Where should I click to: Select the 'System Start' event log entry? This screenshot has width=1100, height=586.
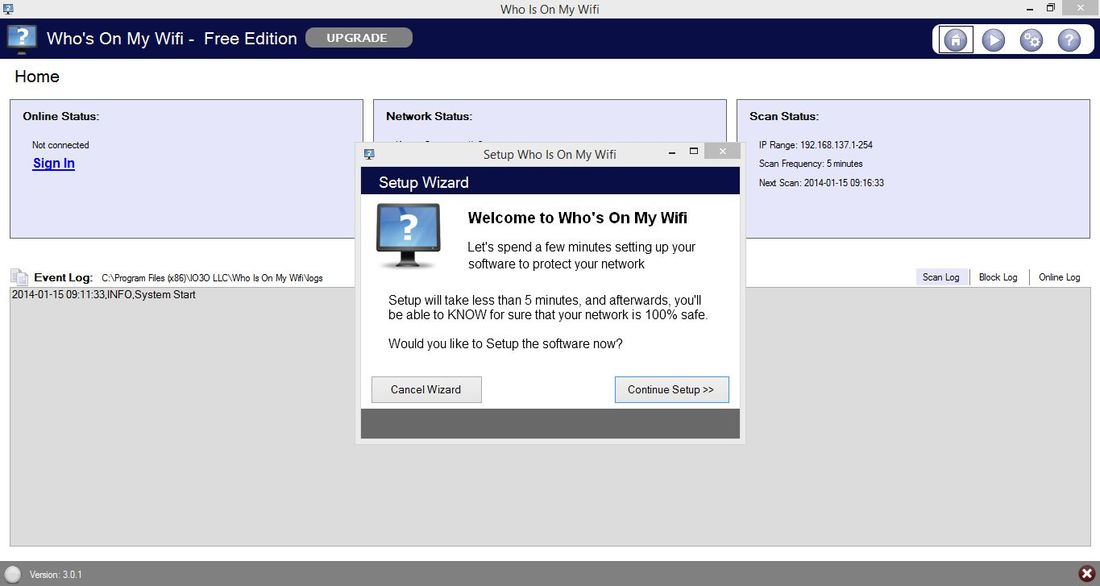coord(104,295)
